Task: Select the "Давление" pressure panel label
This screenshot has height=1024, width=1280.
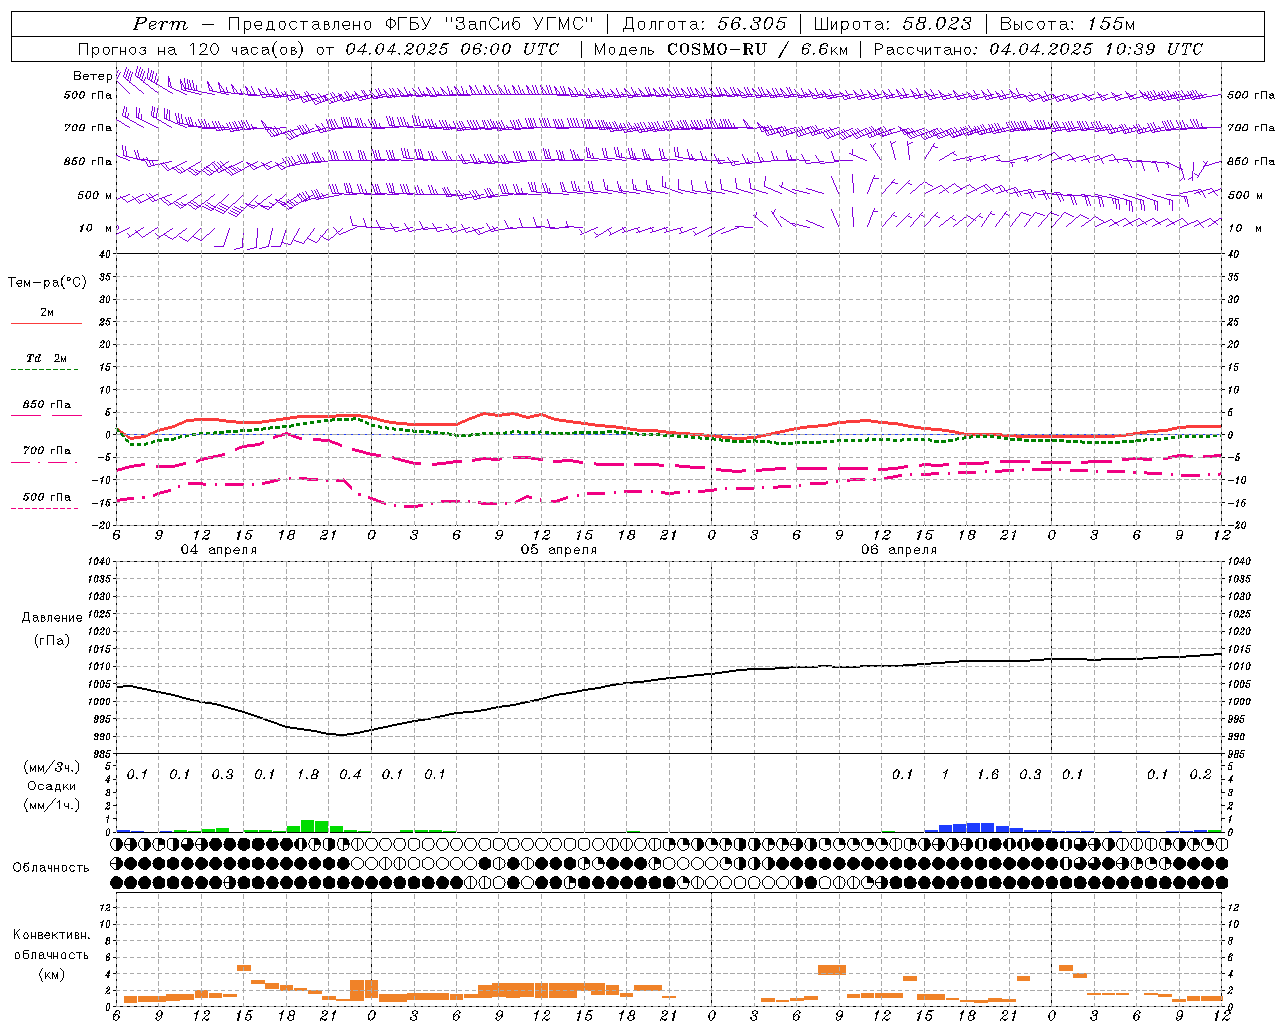Action: point(52,618)
